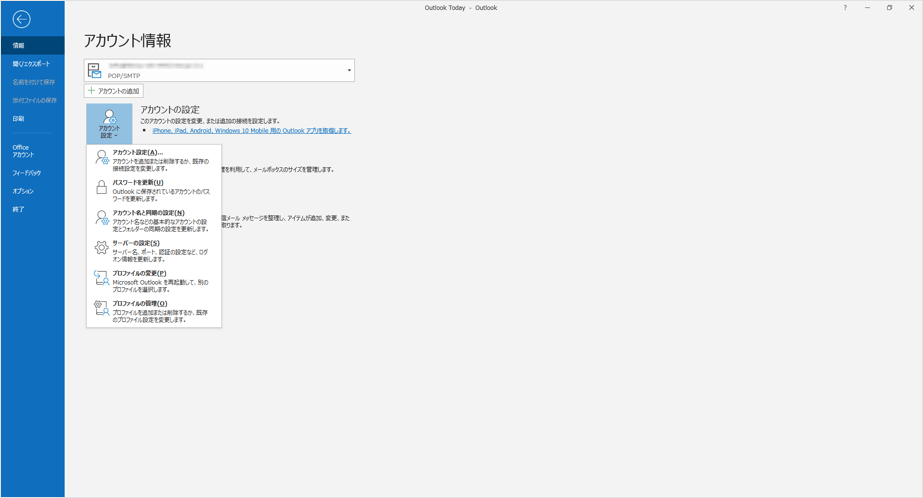This screenshot has width=923, height=498.
Task: Click the padlock icon for パスワードを更新
Action: [101, 188]
